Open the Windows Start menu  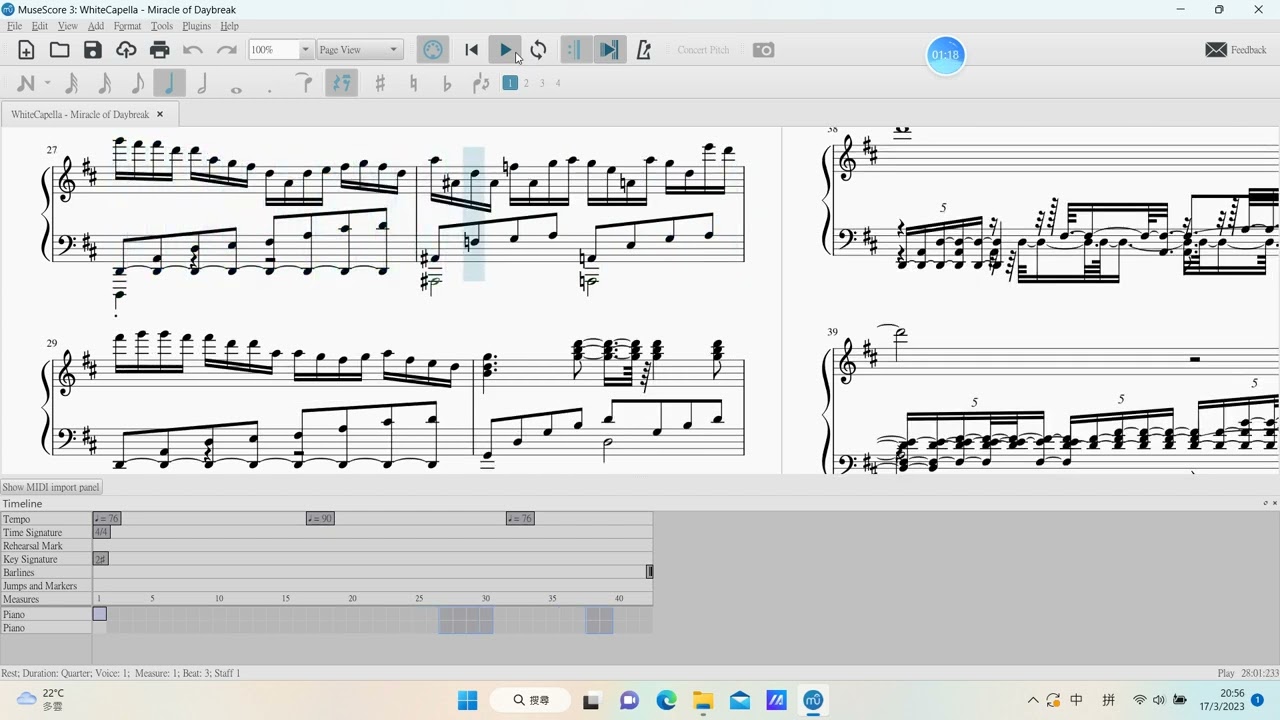(467, 700)
